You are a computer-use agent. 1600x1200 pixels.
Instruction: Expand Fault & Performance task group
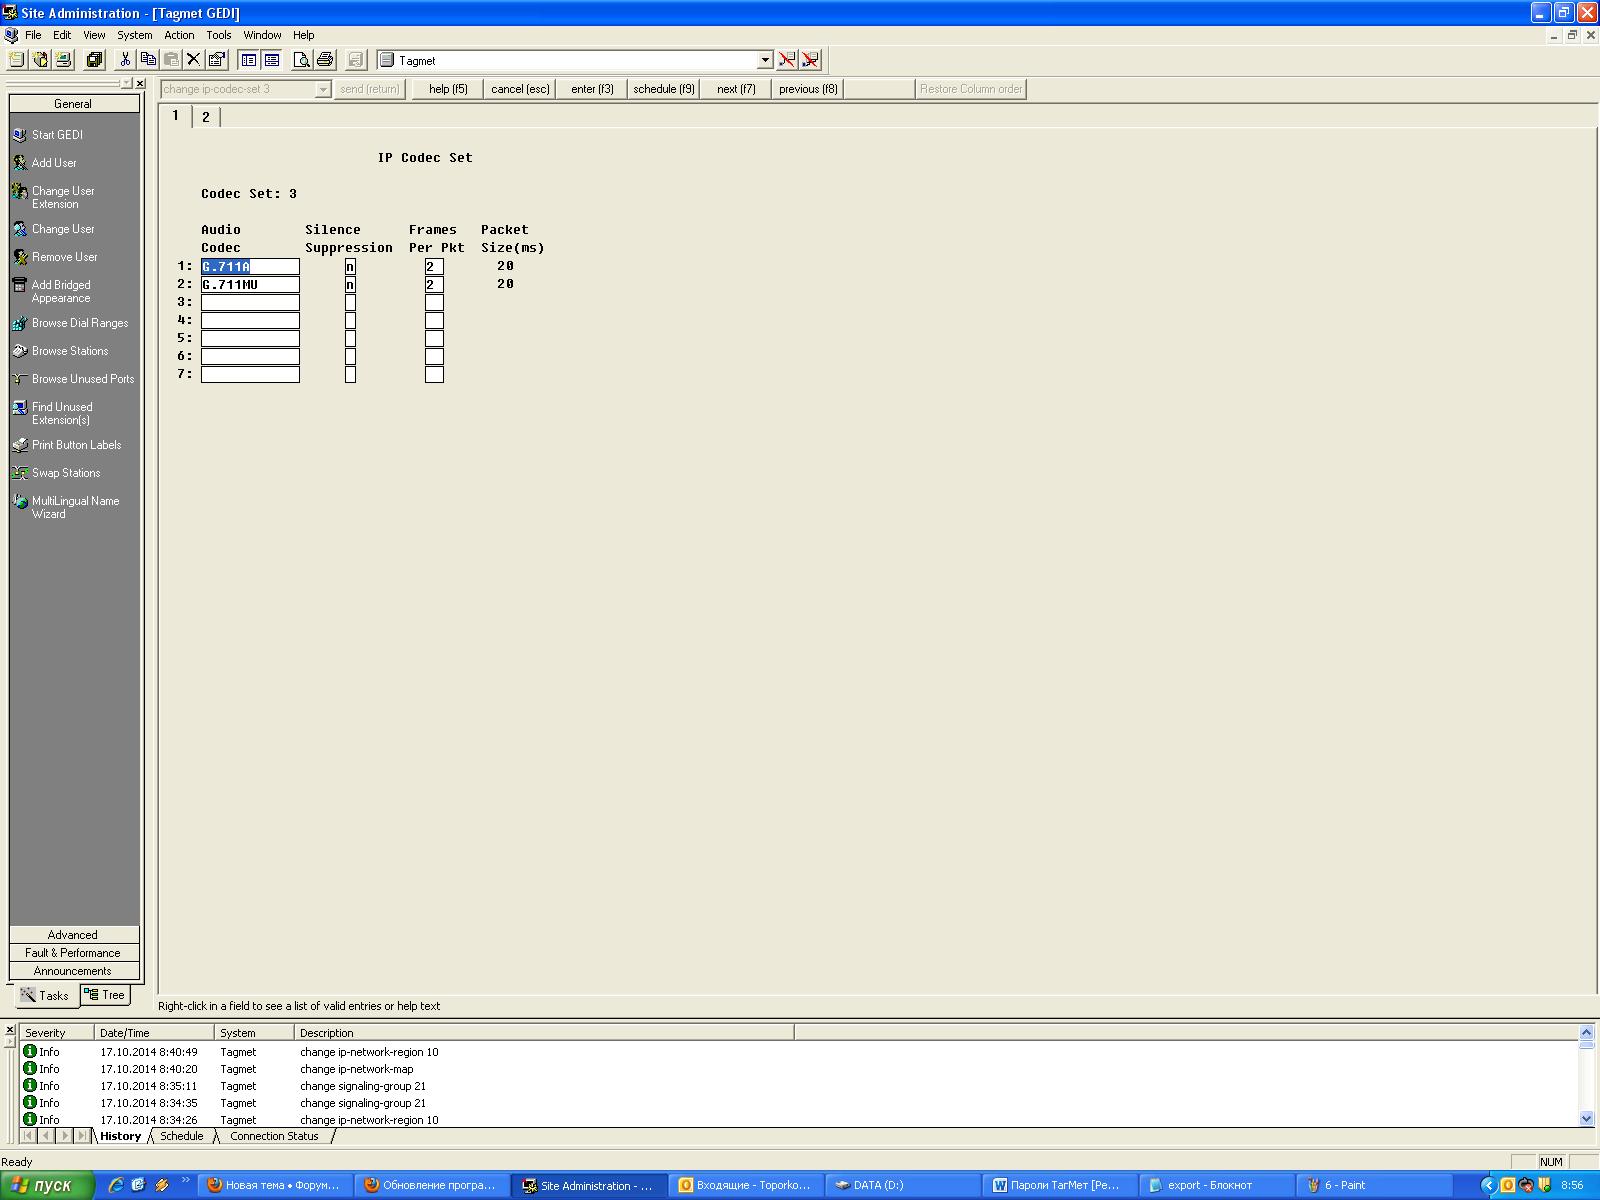74,953
